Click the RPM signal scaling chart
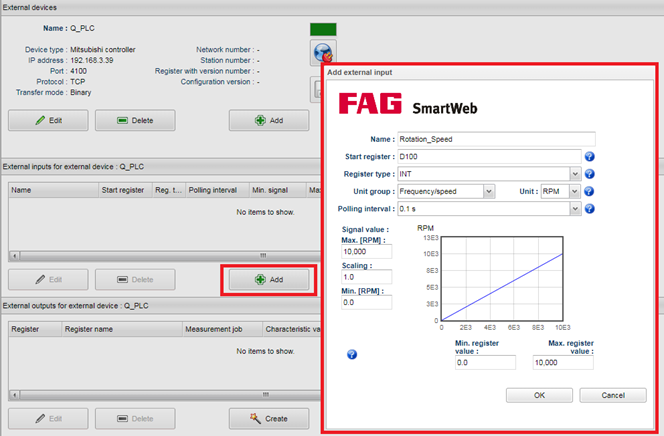The height and width of the screenshot is (436, 664). (x=502, y=279)
